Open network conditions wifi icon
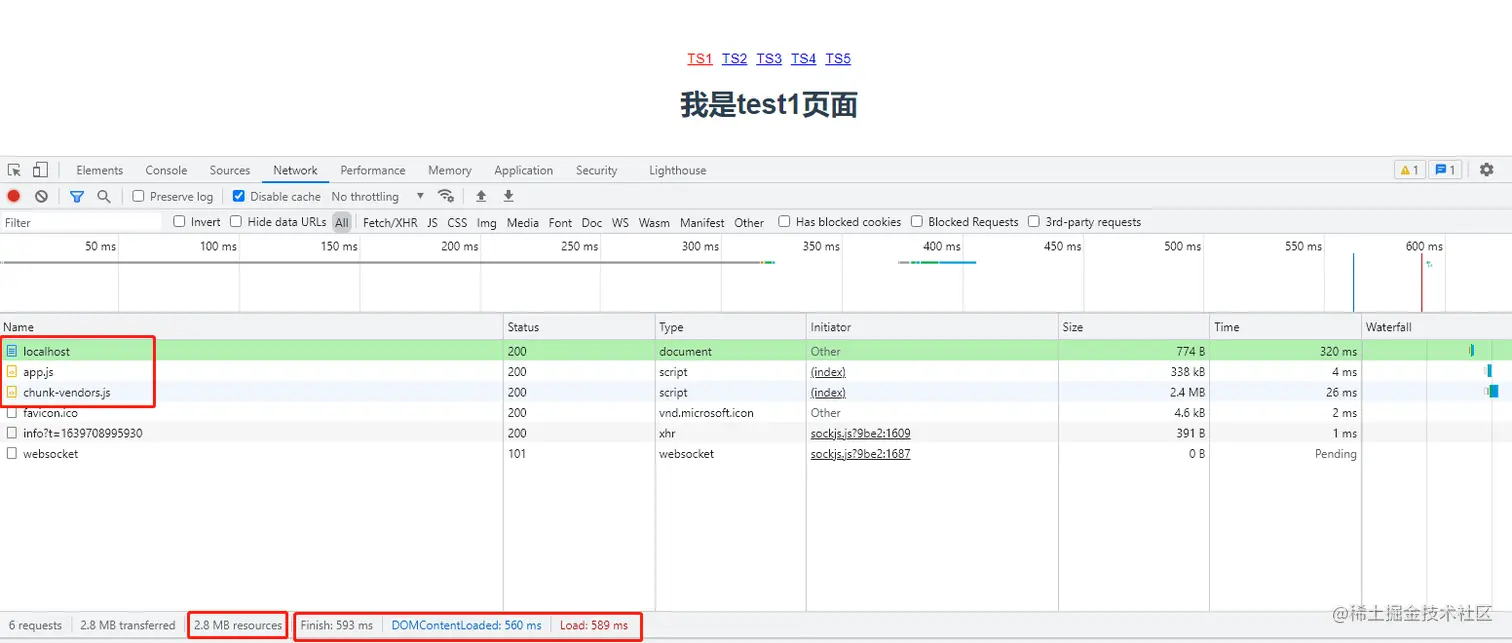Image resolution: width=1512 pixels, height=643 pixels. (446, 196)
